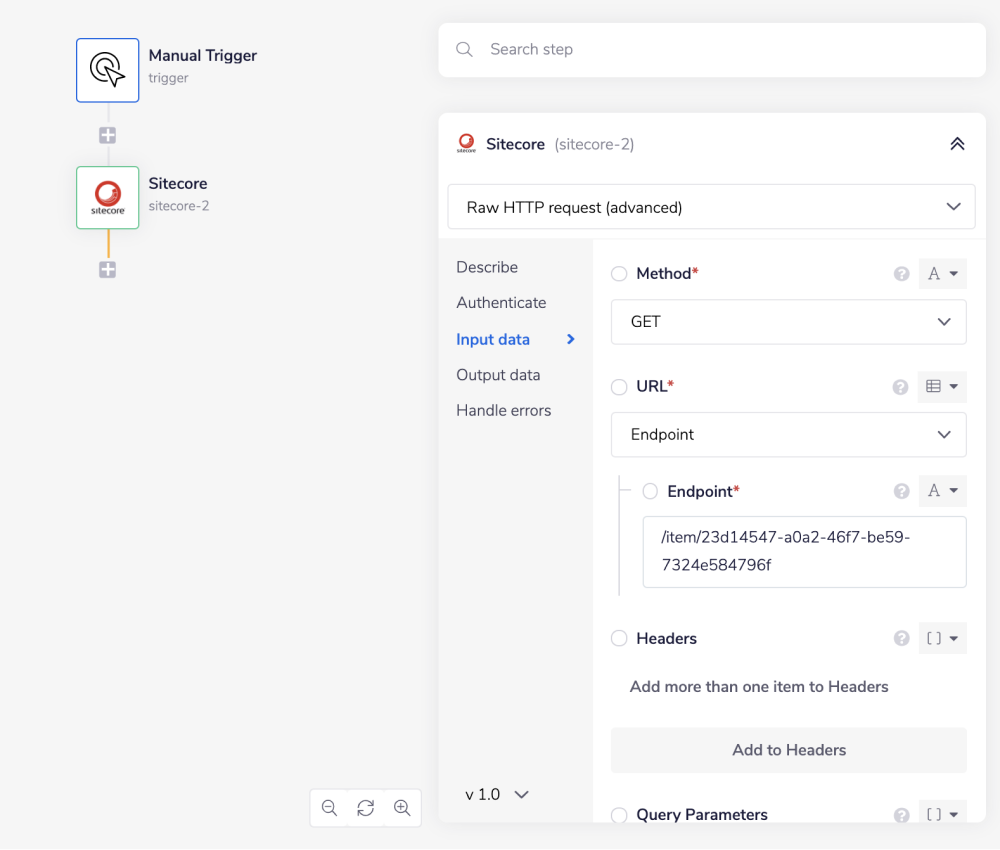
Task: Zoom in the workflow canvas
Action: tap(402, 808)
